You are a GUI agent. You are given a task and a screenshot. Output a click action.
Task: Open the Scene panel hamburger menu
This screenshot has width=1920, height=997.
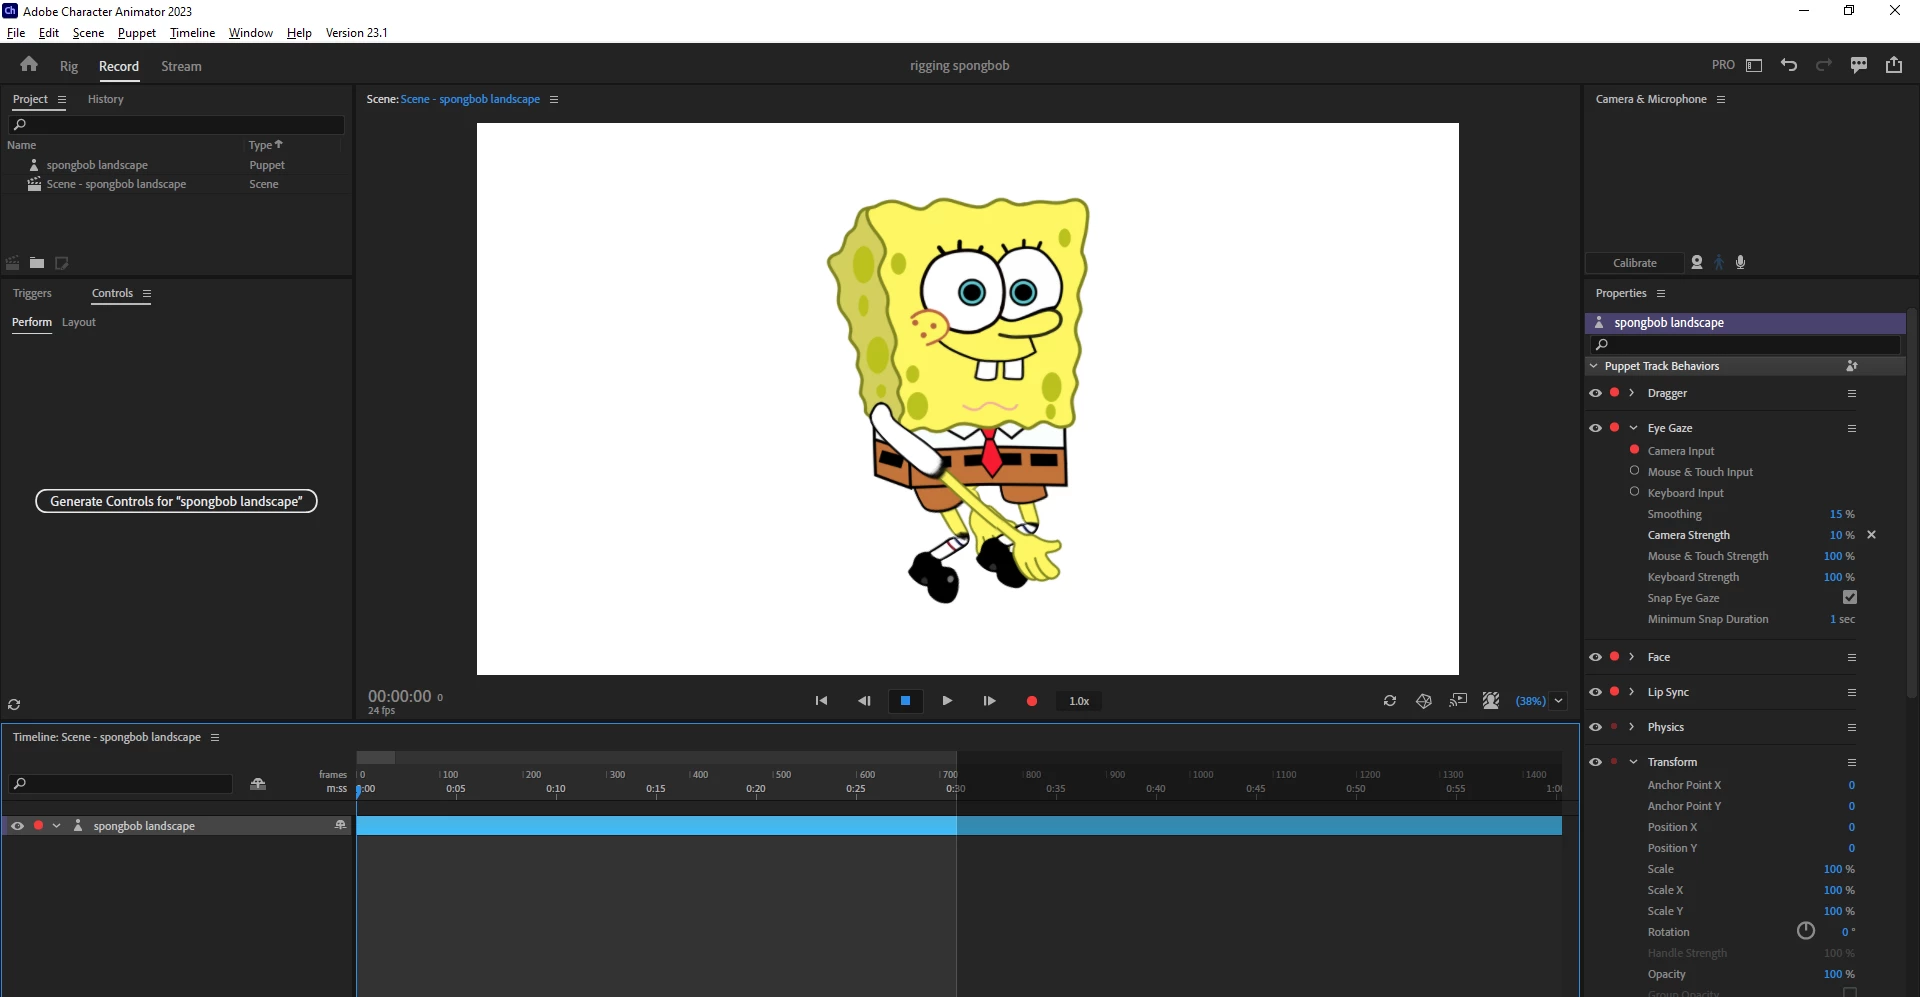point(554,99)
